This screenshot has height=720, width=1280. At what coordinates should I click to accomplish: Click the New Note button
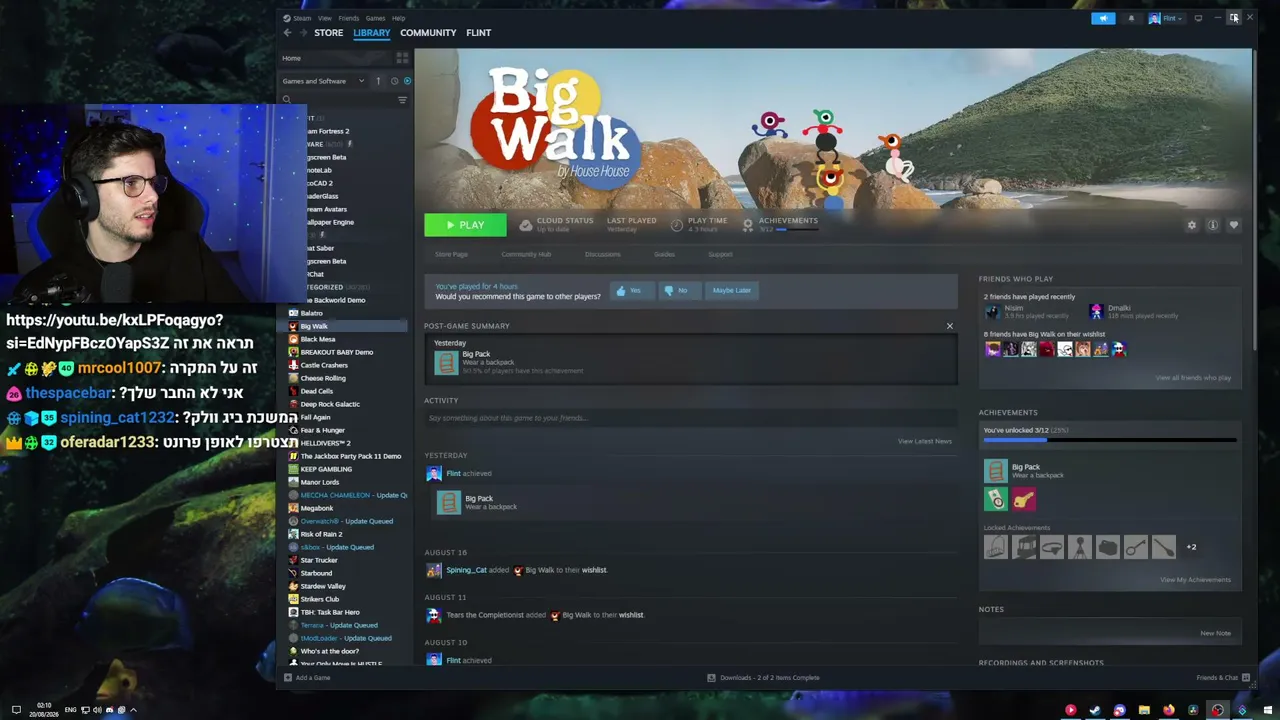[x=1216, y=633]
